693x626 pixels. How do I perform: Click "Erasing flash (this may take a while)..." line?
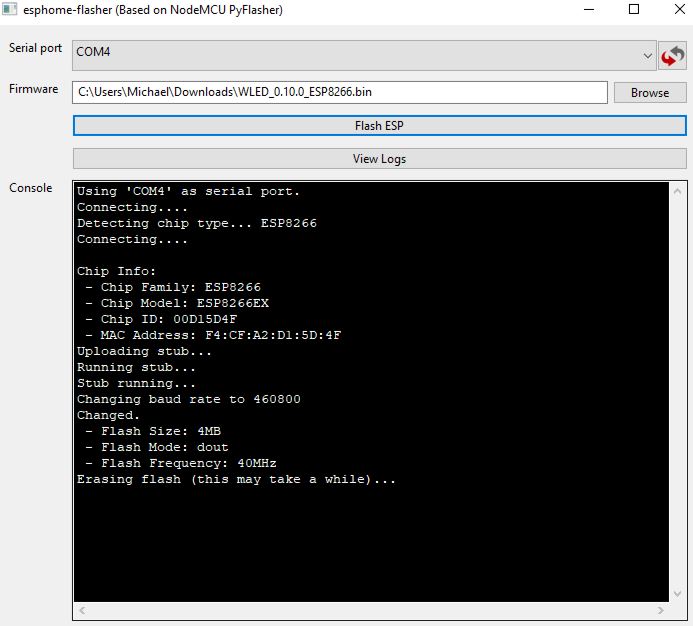236,479
